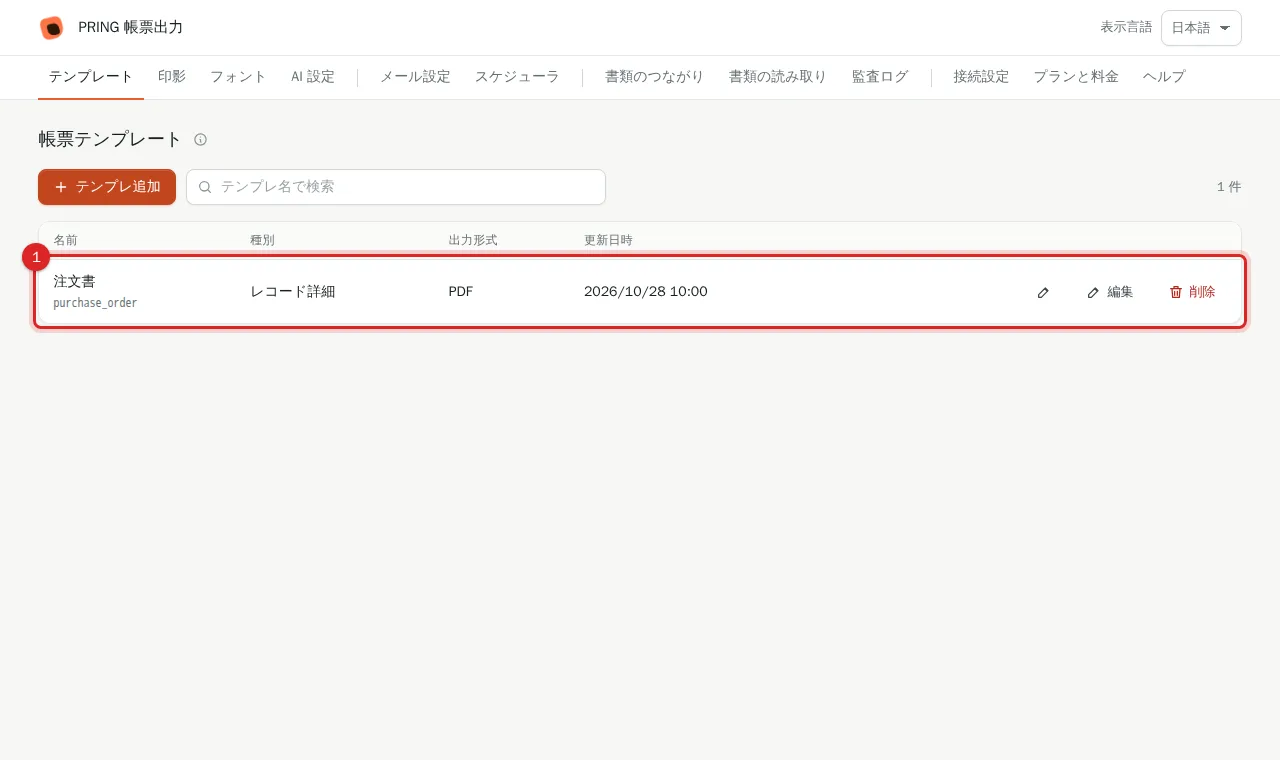Switch to the 印影 tab
The height and width of the screenshot is (760, 1280).
point(172,77)
